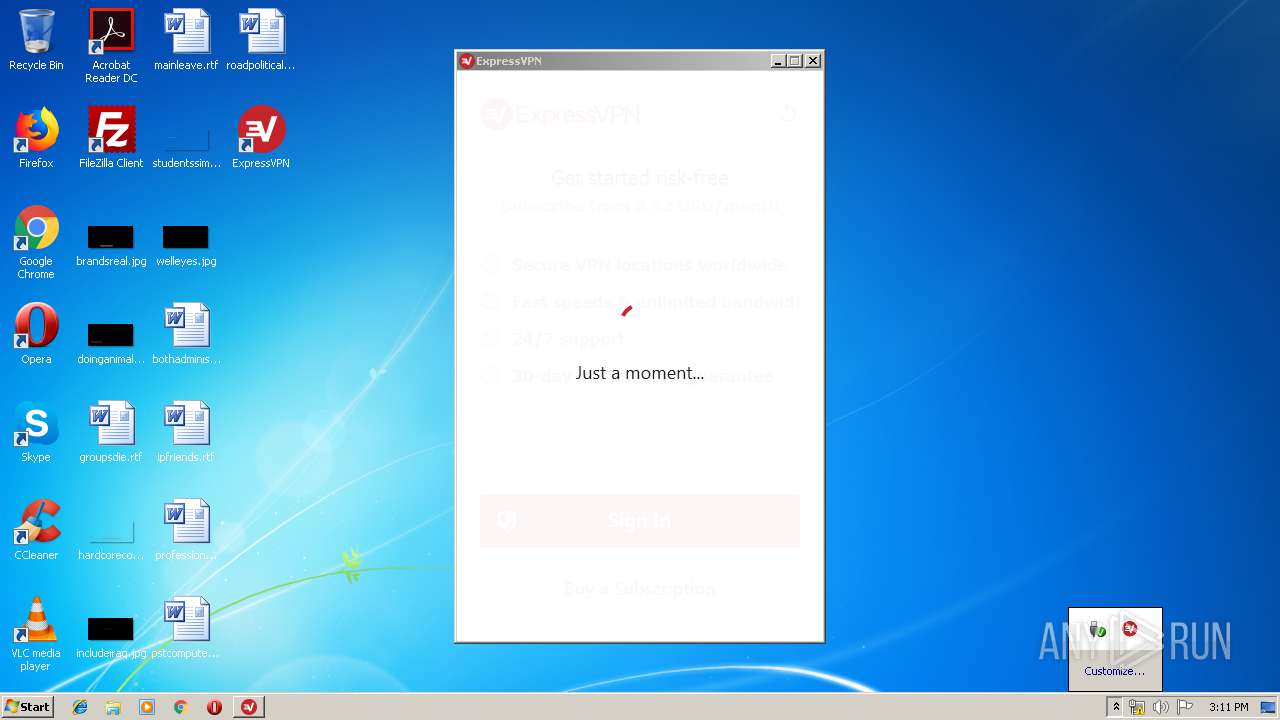Launch Chrome from the taskbar
Viewport: 1280px width, 720px height.
click(x=181, y=707)
